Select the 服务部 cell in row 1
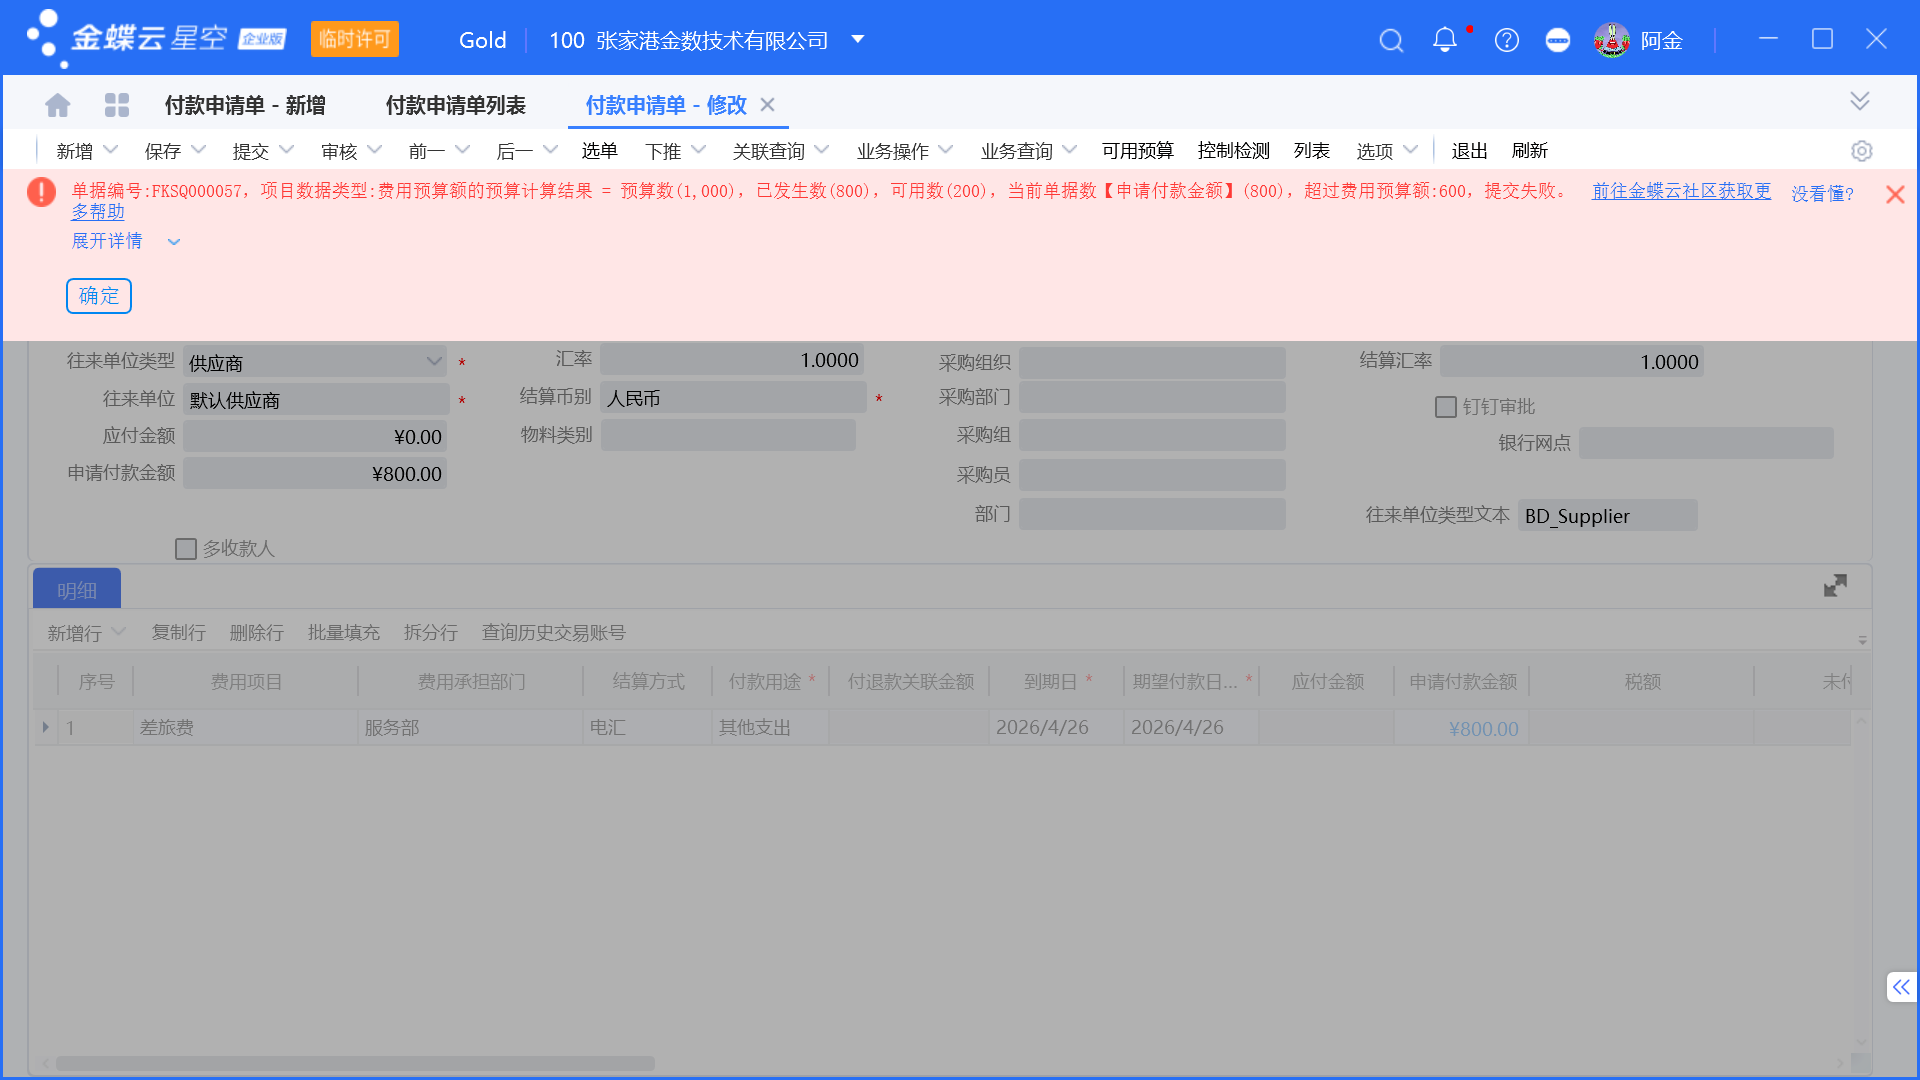The width and height of the screenshot is (1920, 1080). 470,727
